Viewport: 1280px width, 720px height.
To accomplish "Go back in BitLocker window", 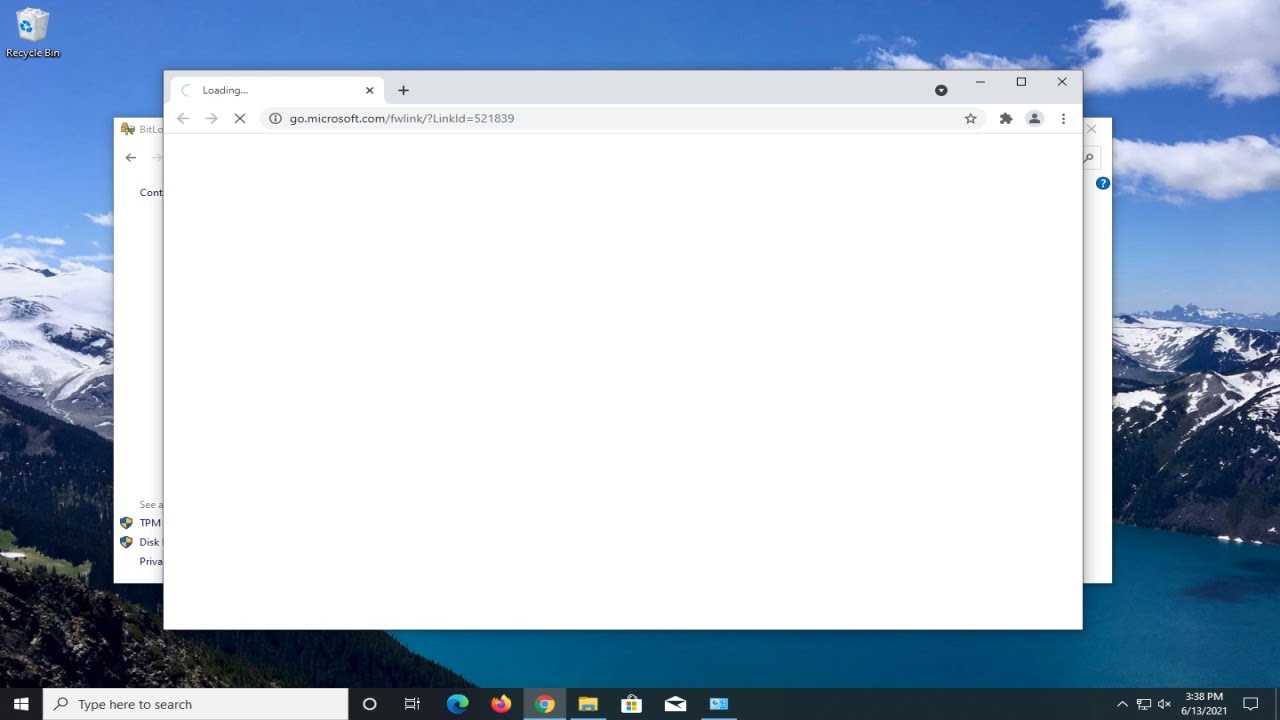I will point(131,157).
